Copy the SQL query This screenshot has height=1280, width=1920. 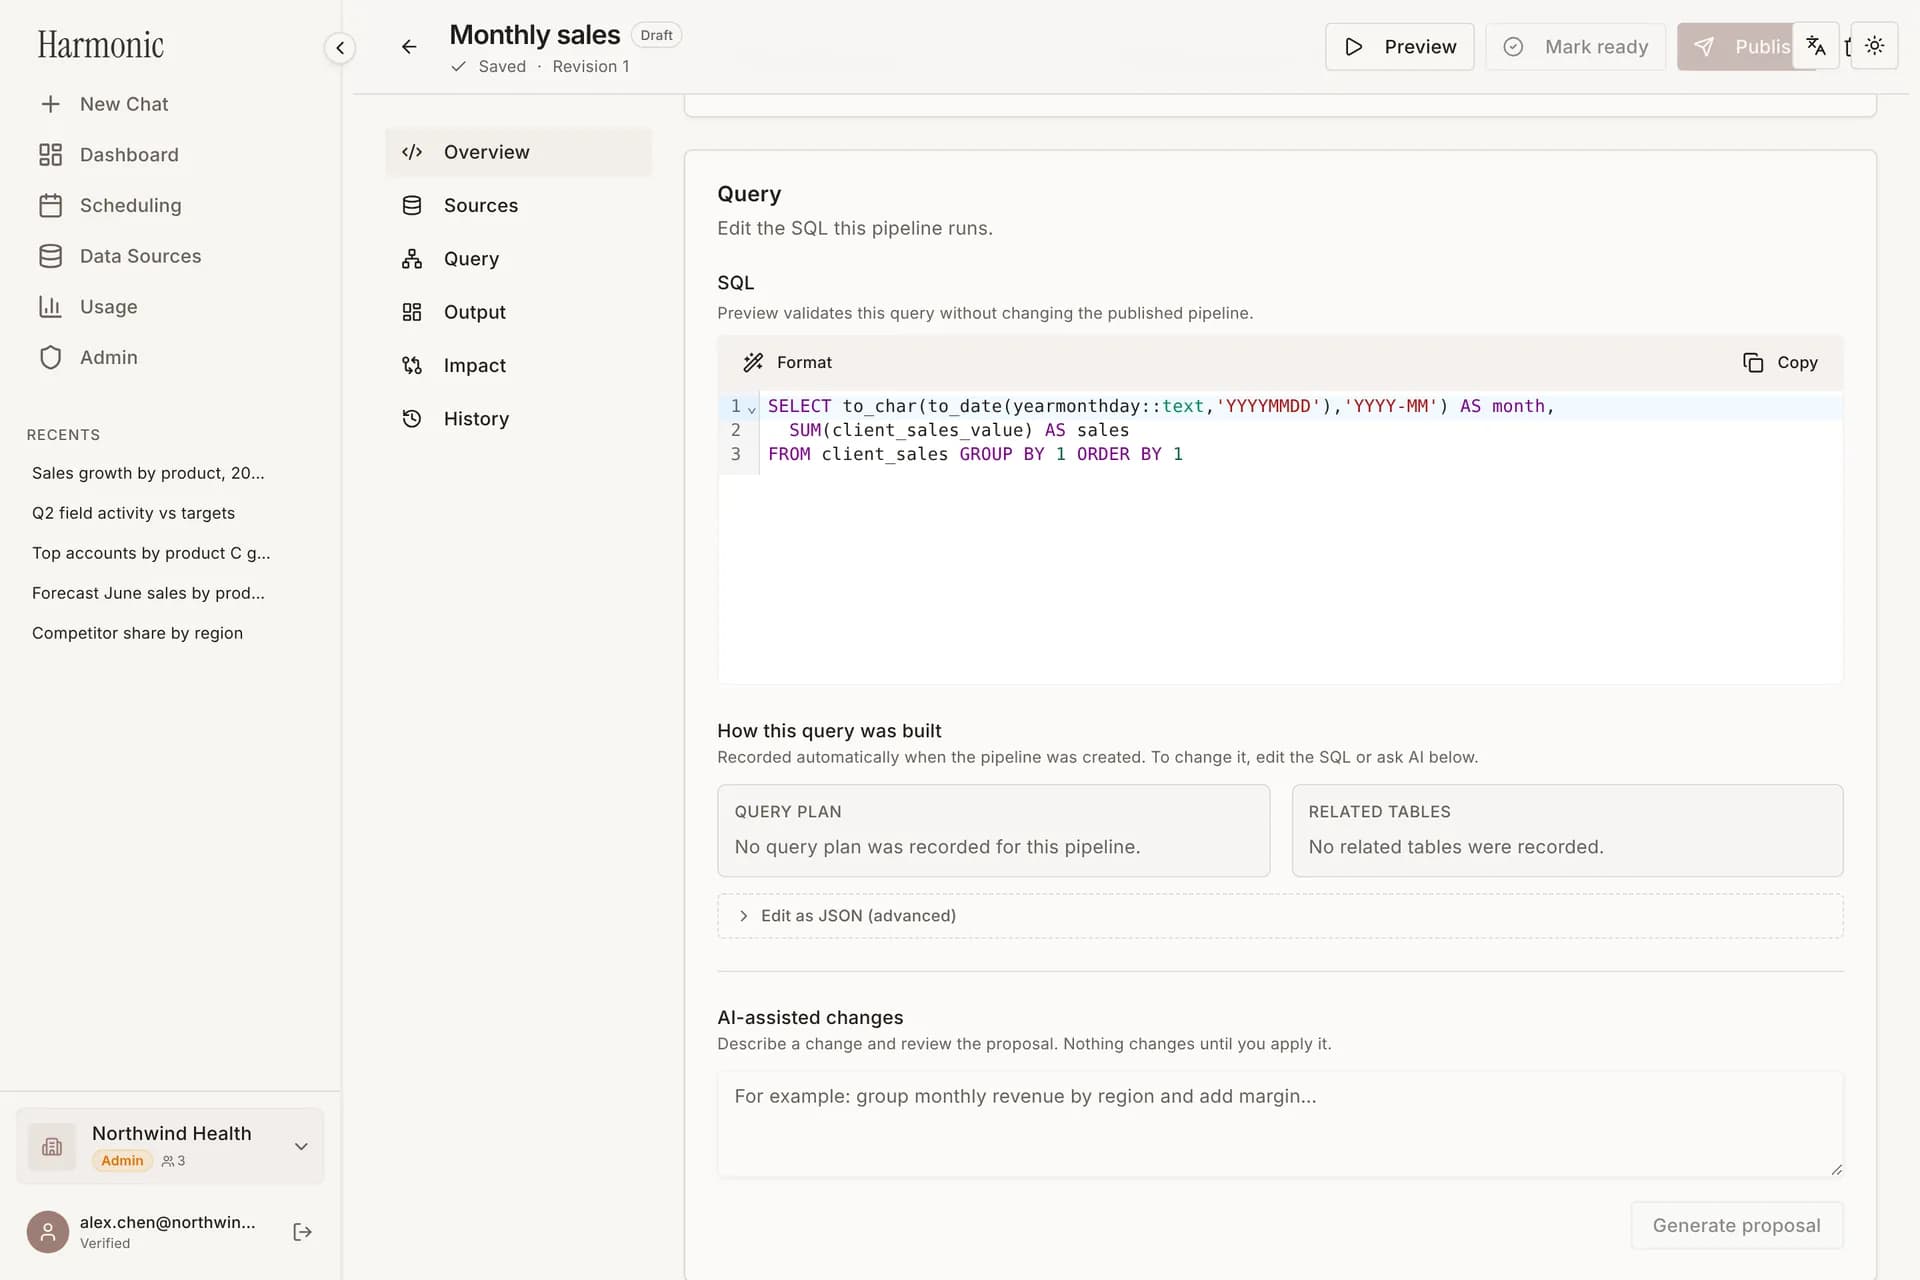[1780, 362]
